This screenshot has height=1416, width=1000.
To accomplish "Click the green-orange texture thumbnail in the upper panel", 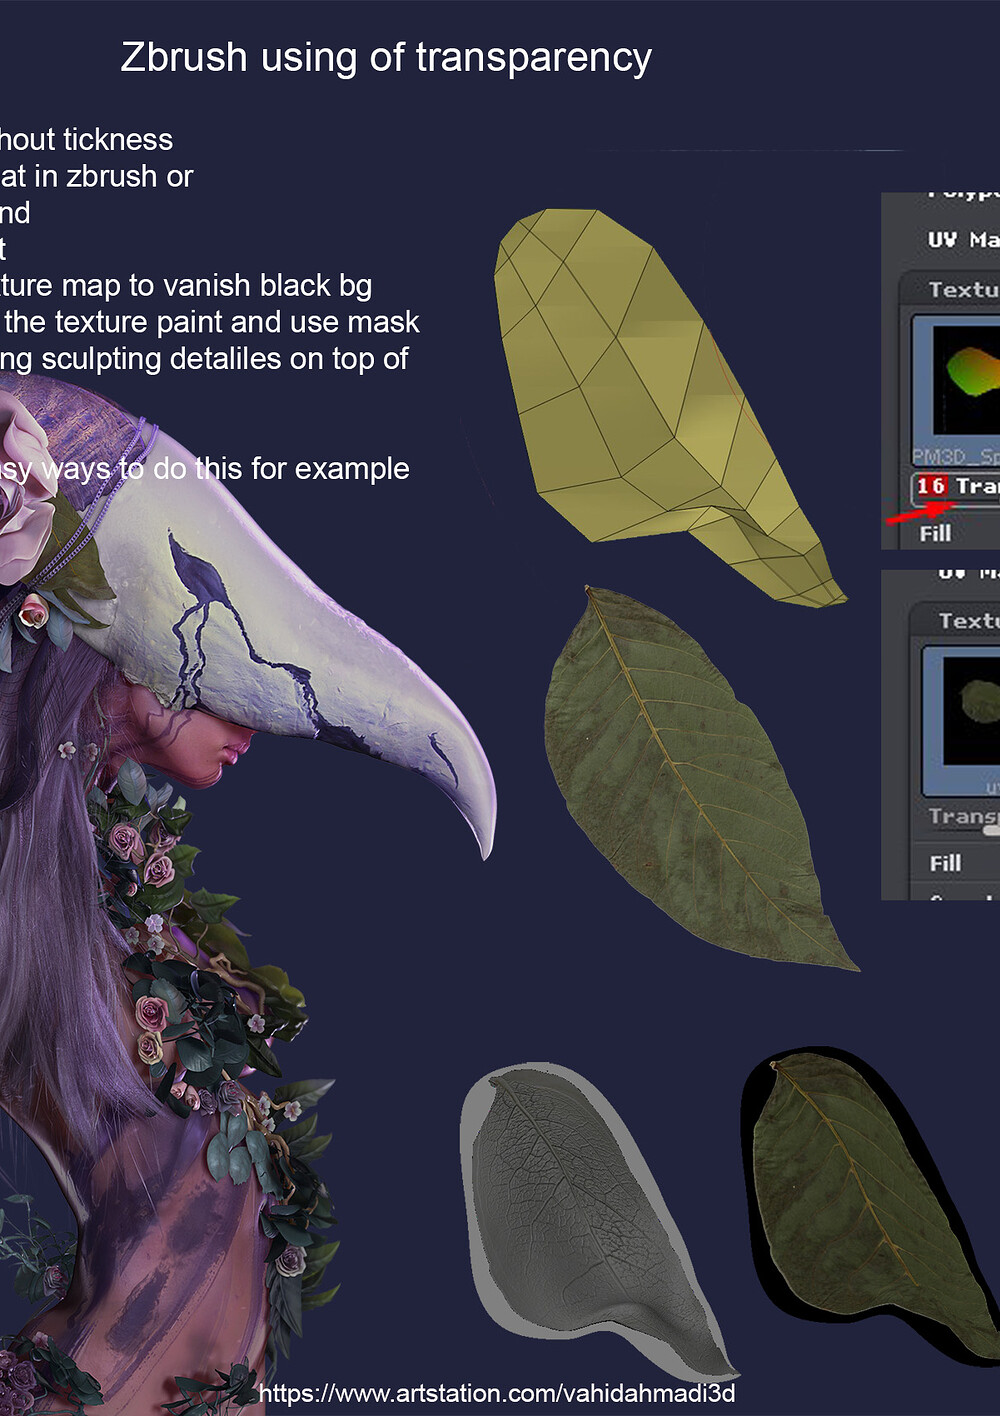I will pyautogui.click(x=957, y=390).
